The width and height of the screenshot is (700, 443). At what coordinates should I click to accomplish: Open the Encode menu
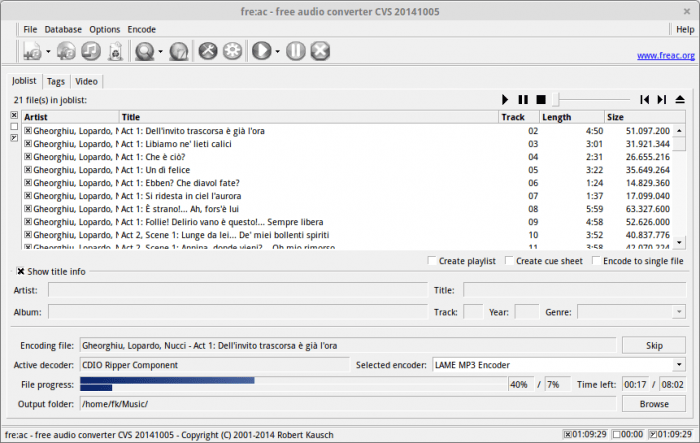coord(141,30)
